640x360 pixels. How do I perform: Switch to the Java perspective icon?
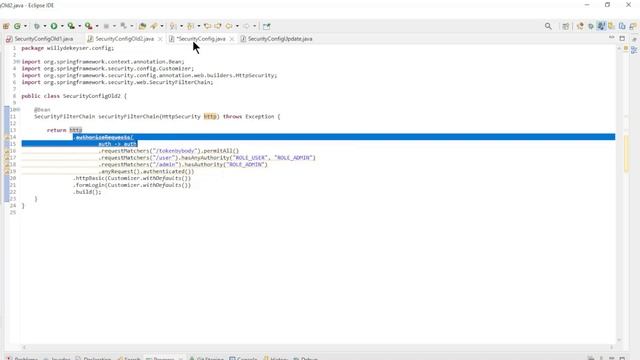601,26
